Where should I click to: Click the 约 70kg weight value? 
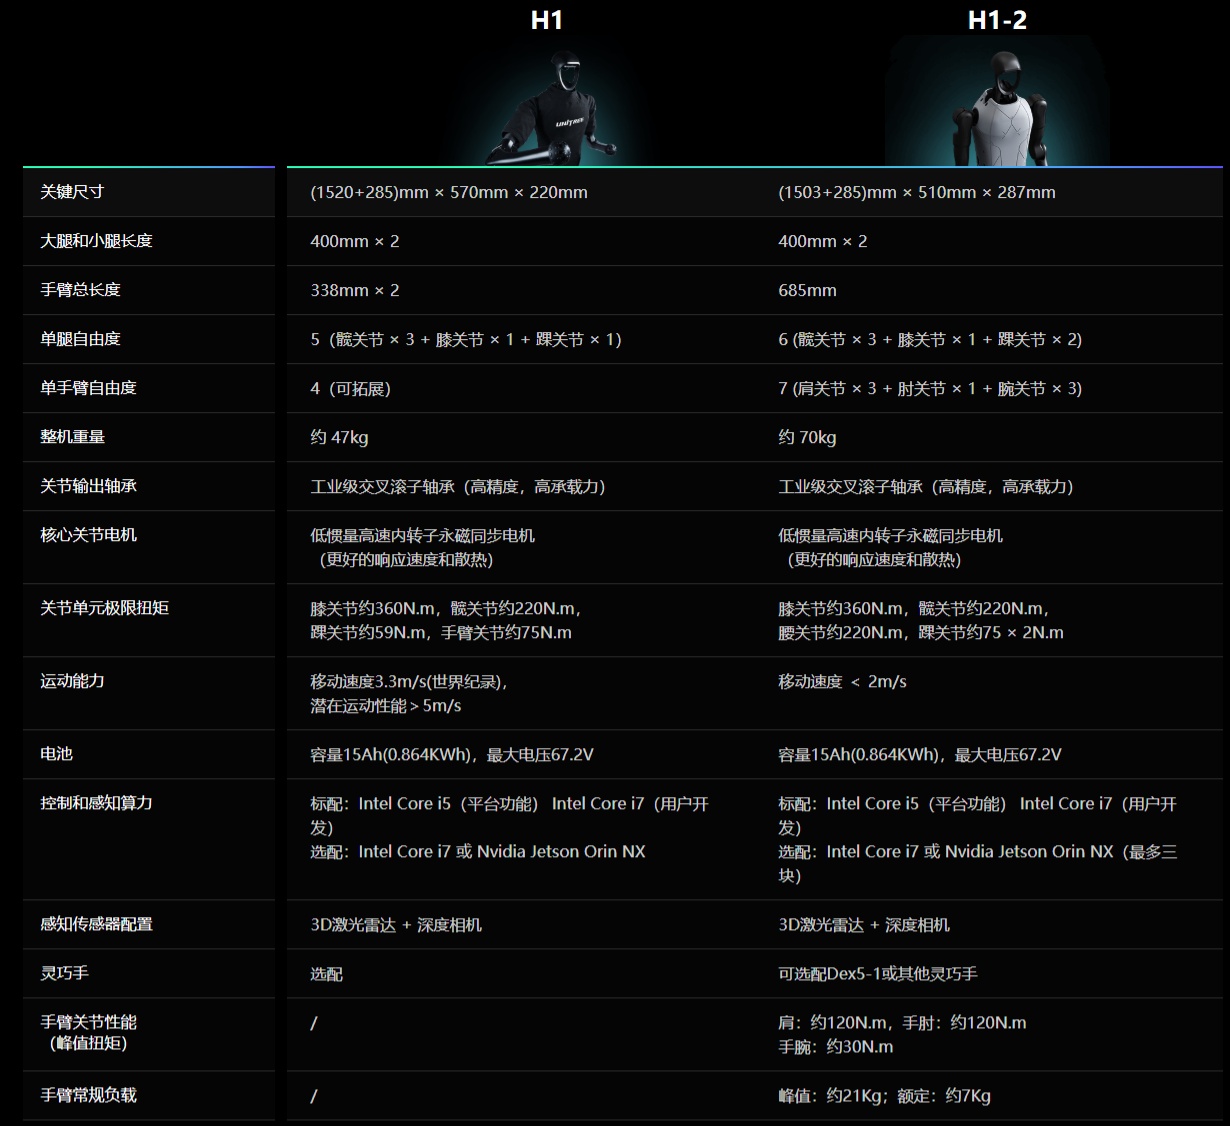point(807,437)
